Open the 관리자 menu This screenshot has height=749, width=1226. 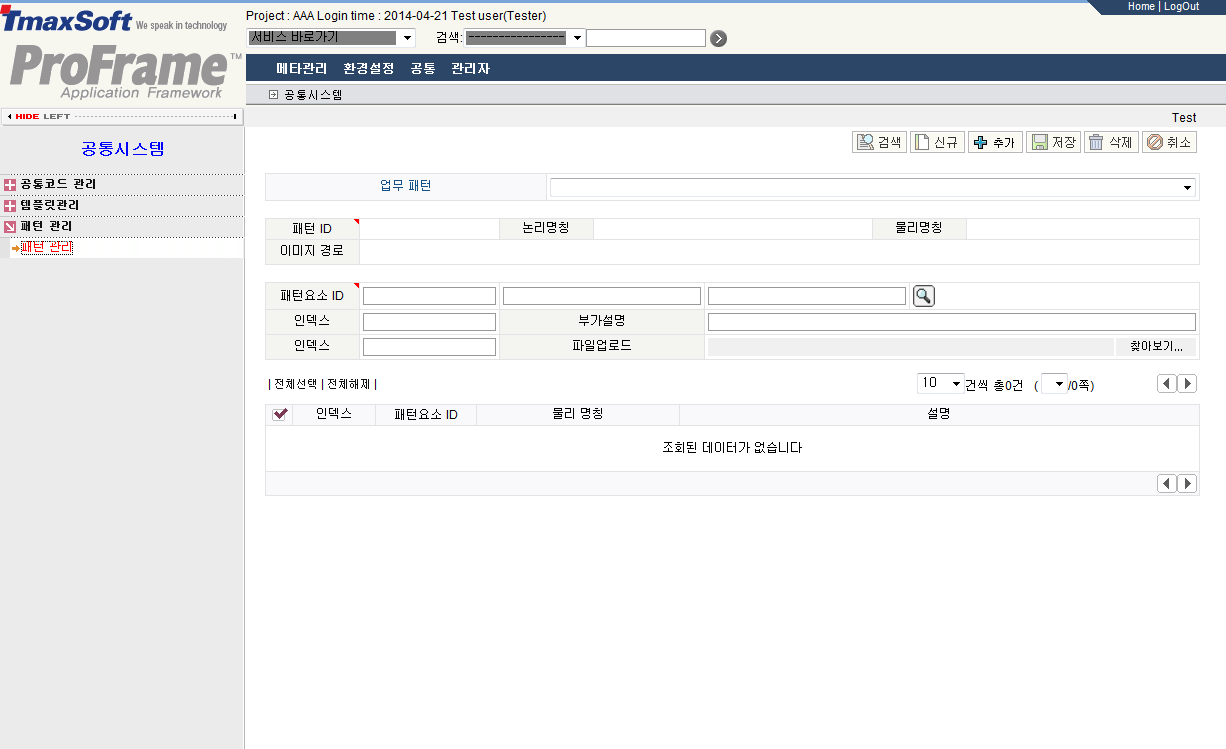pos(469,69)
